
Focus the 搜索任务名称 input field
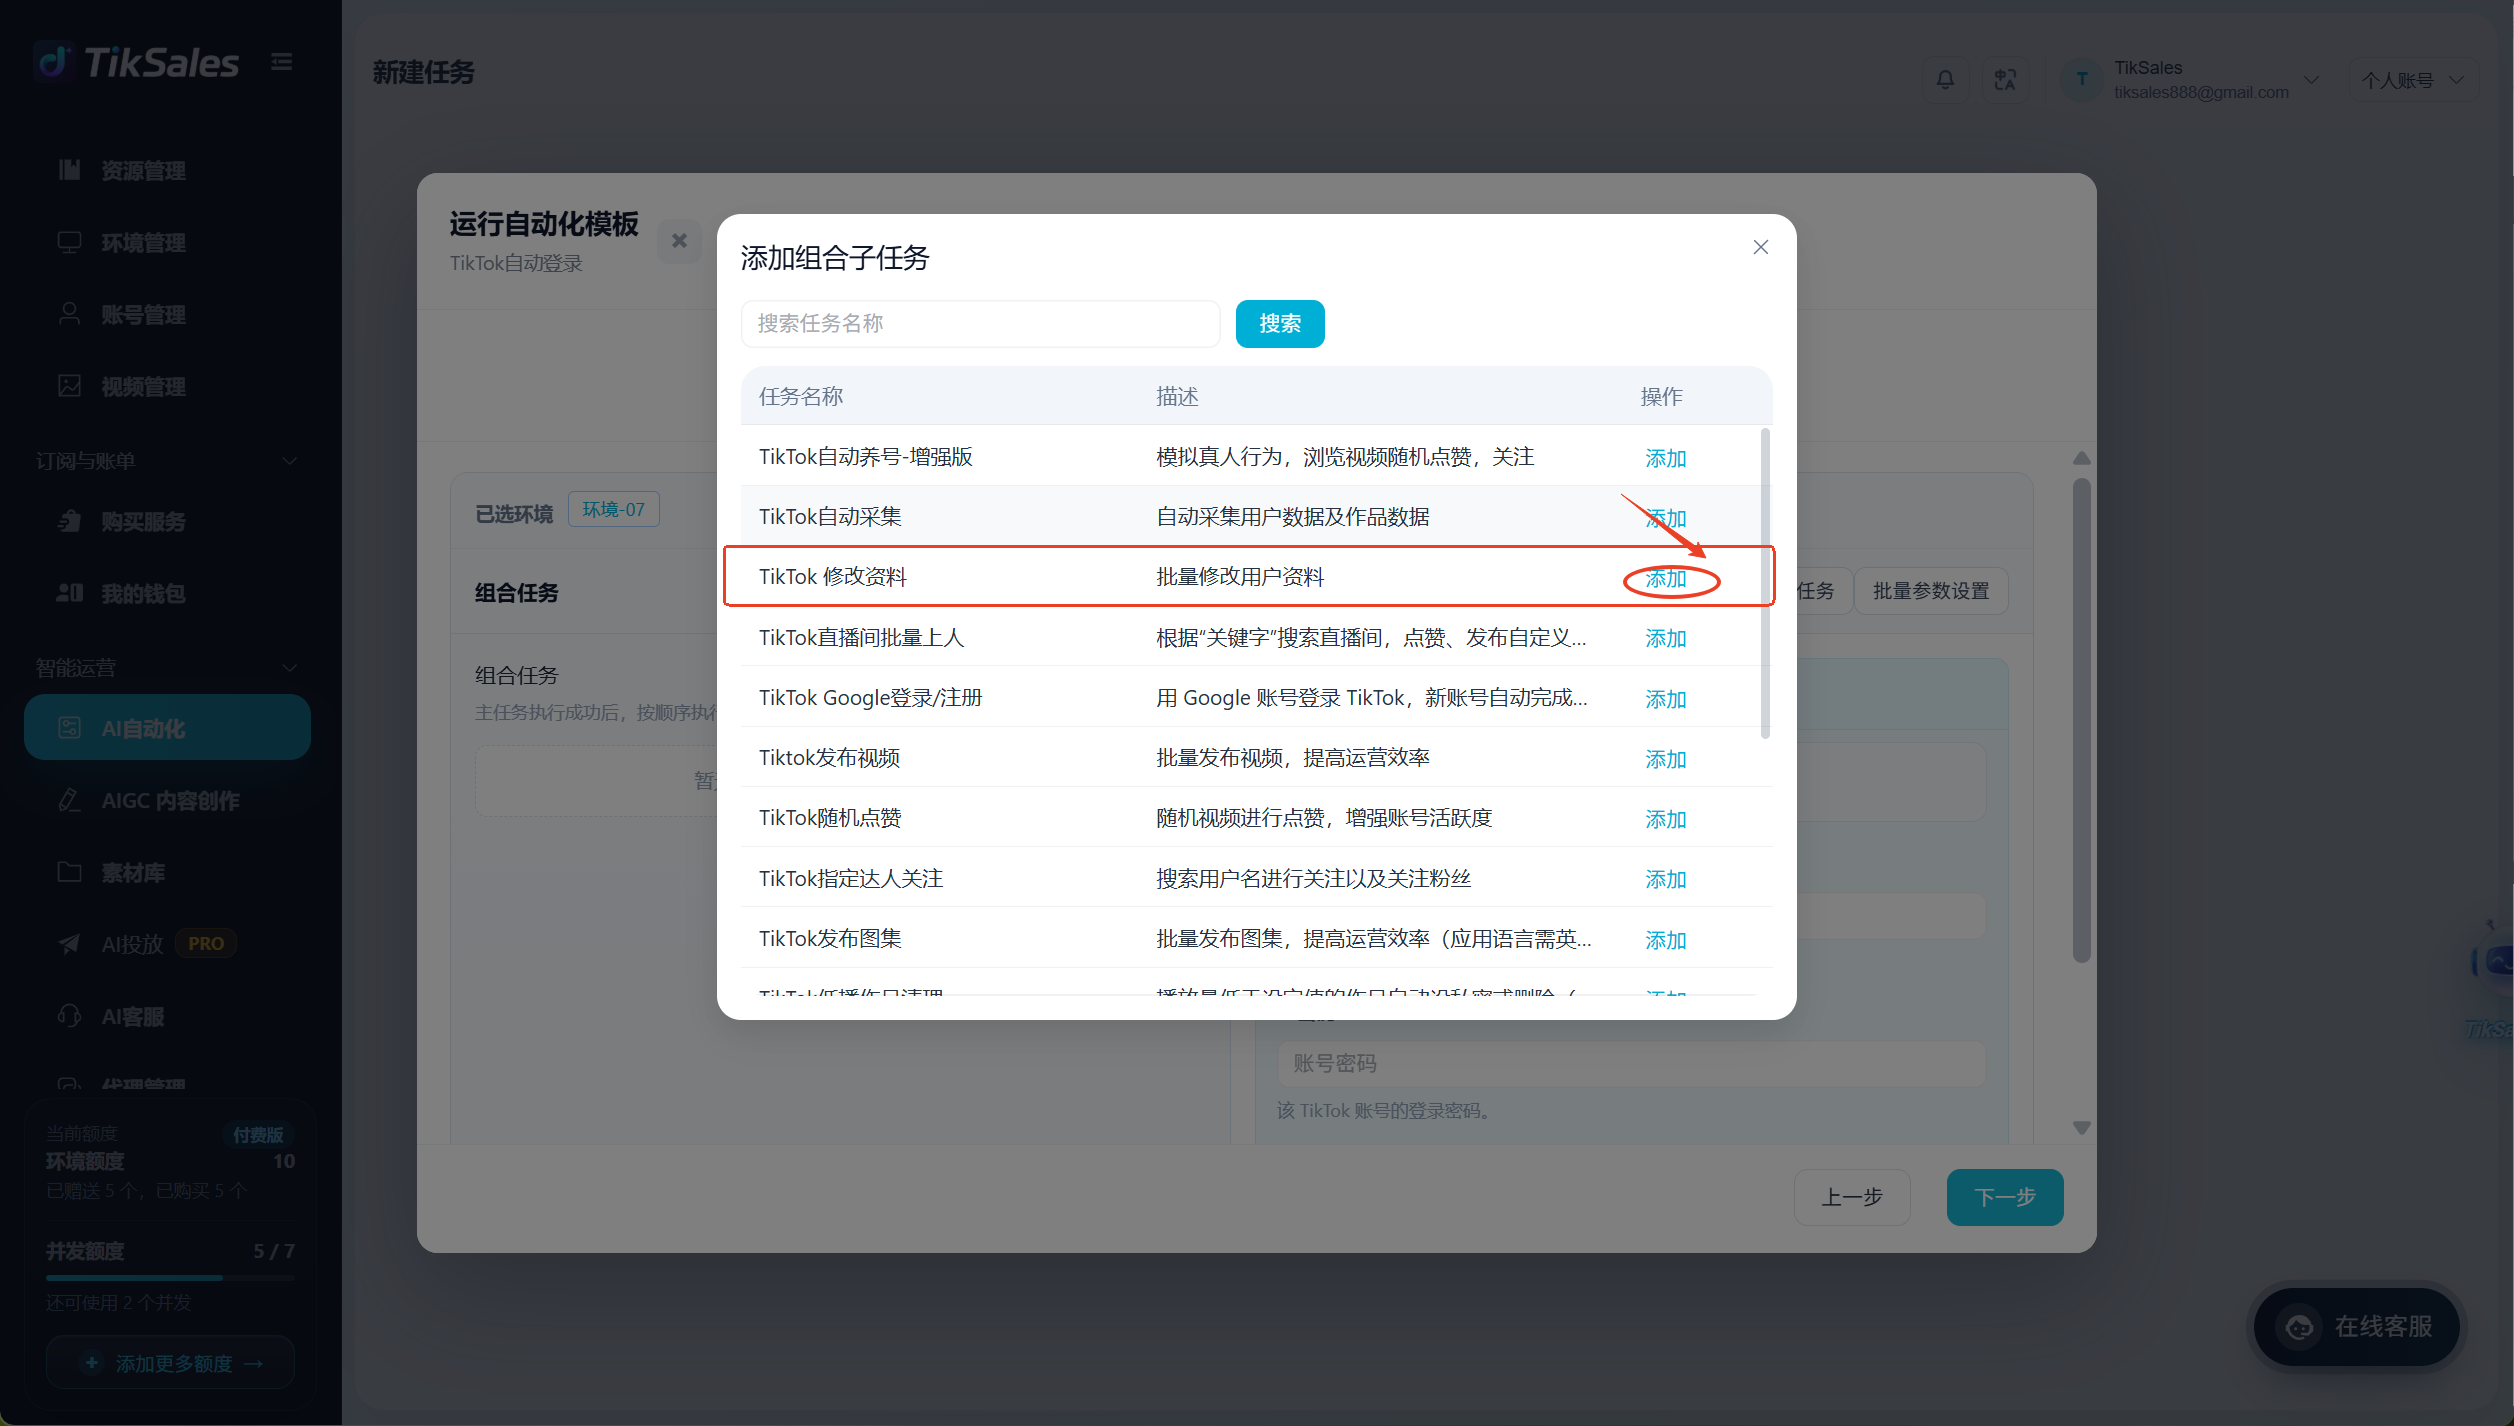(x=980, y=324)
